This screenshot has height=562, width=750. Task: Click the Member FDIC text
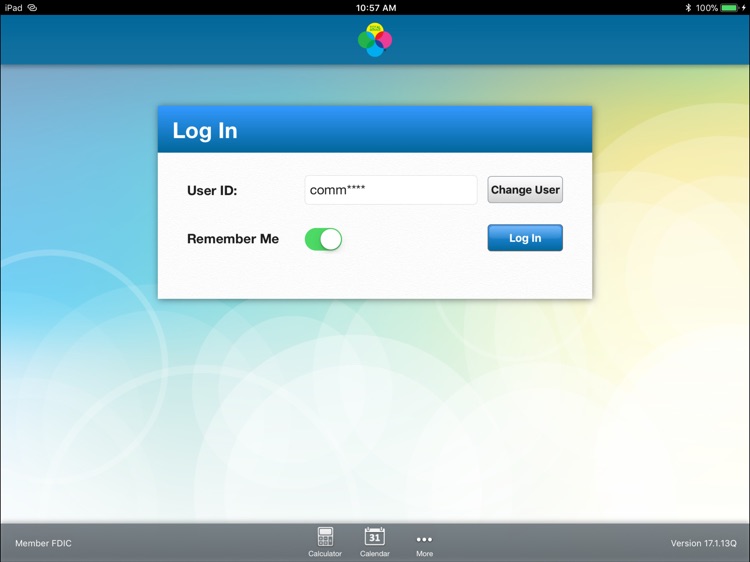point(43,543)
